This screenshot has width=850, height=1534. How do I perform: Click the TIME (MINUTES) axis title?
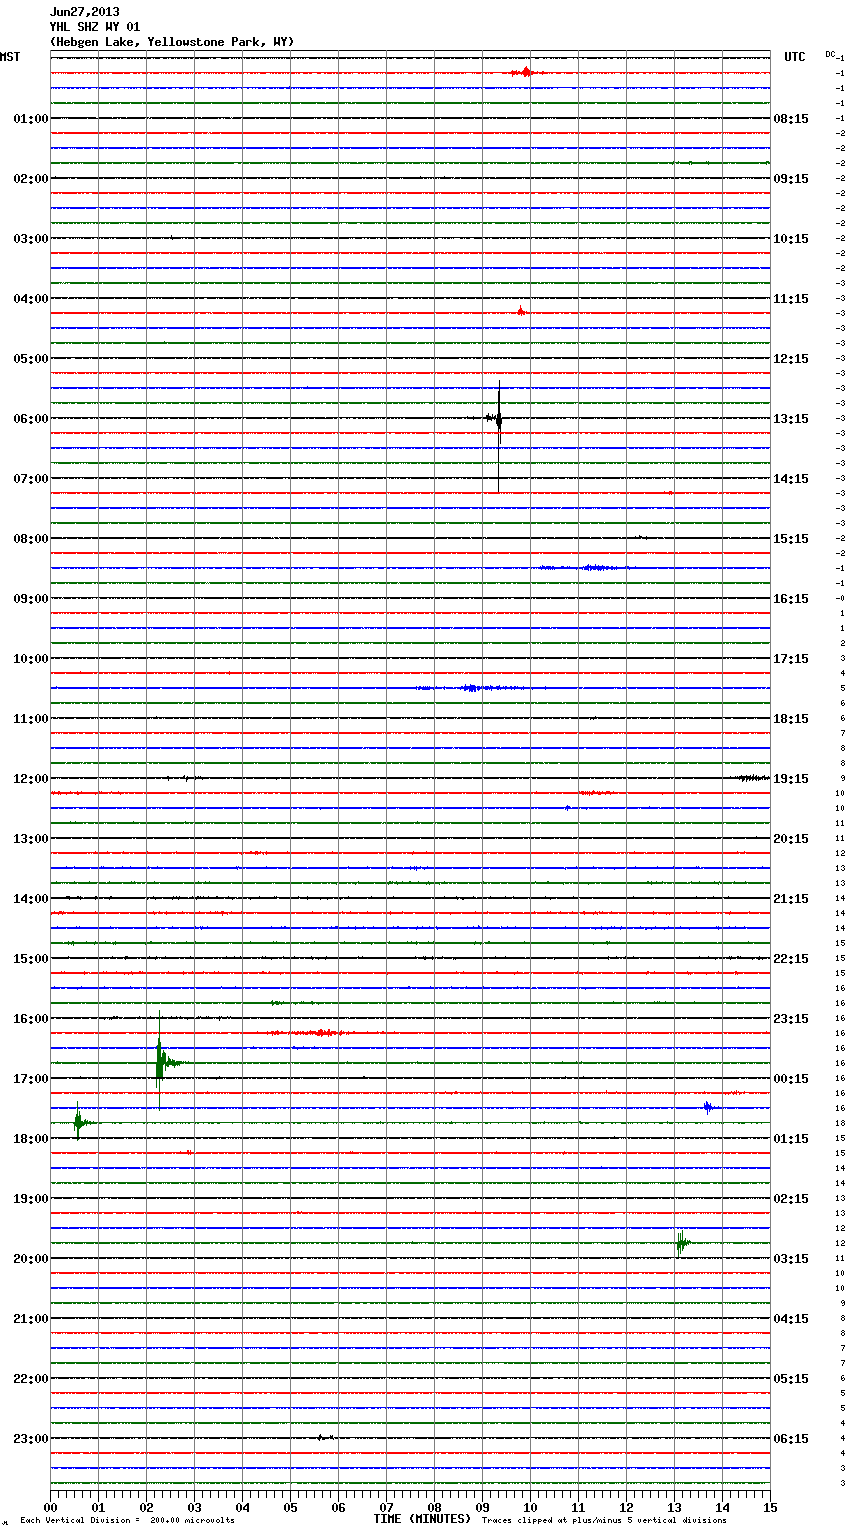point(422,1519)
